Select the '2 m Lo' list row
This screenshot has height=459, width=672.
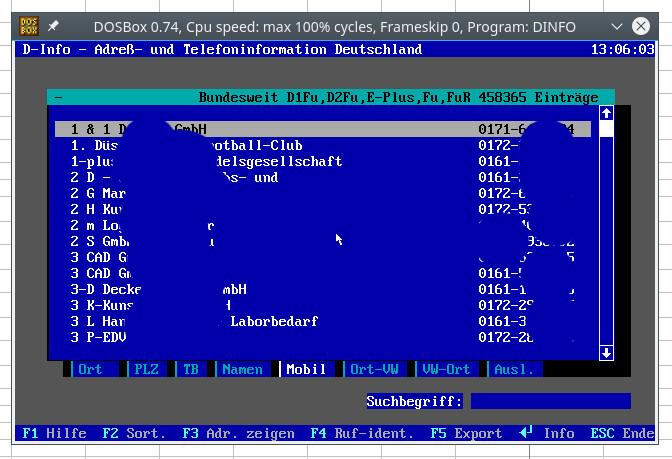pos(323,225)
